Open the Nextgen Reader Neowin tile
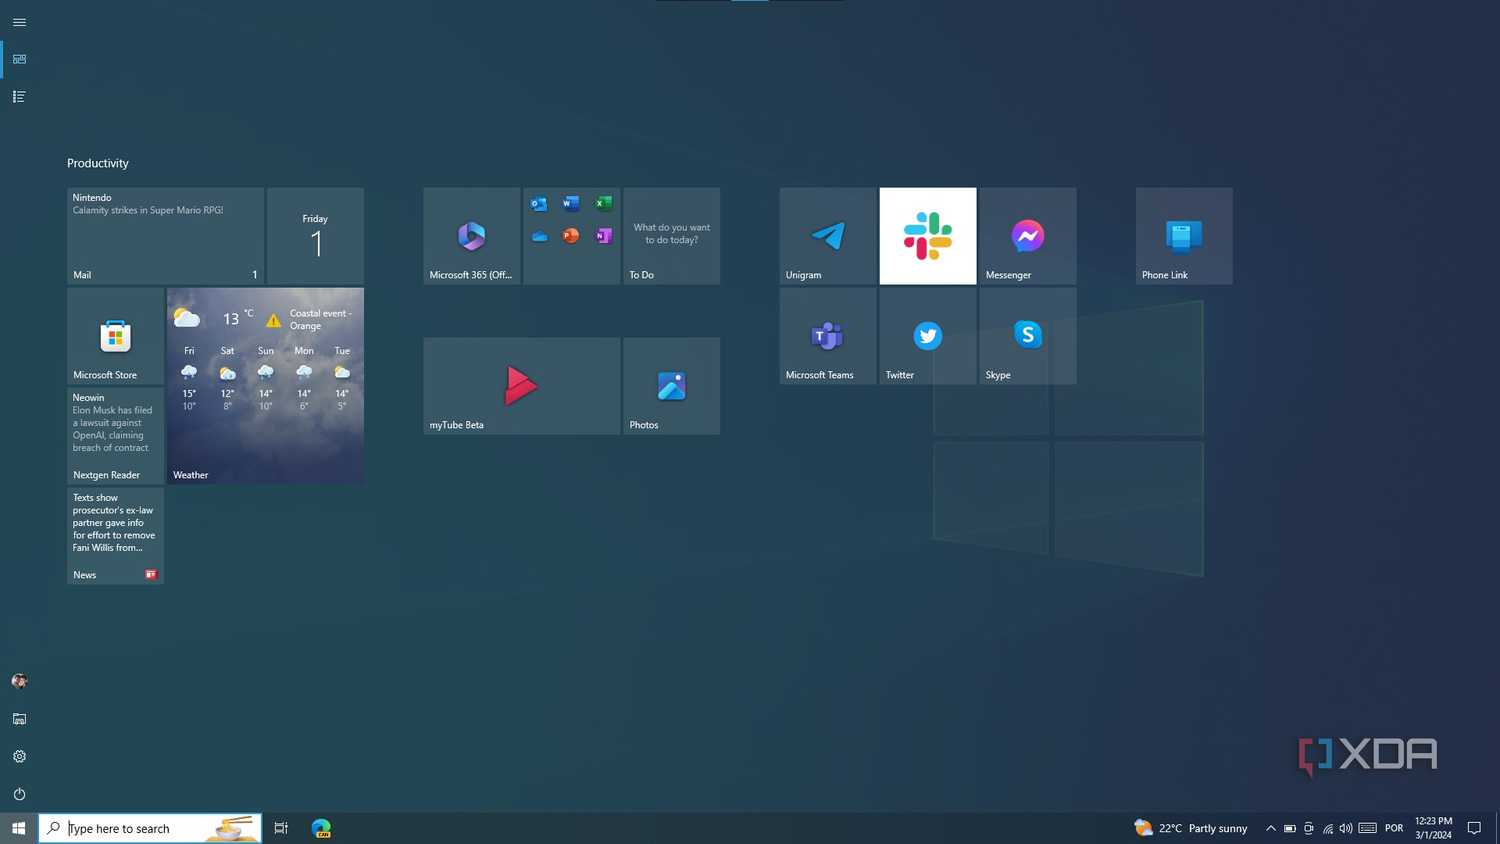Viewport: 1500px width, 844px height. 116,436
